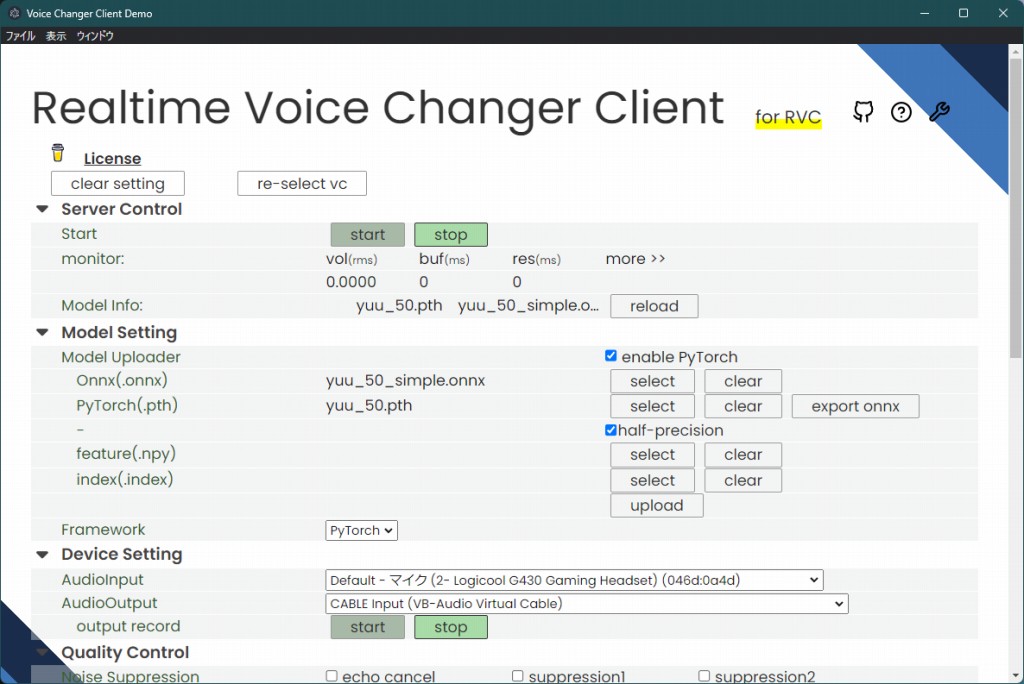
Task: Turn on suppression1
Action: tap(517, 675)
